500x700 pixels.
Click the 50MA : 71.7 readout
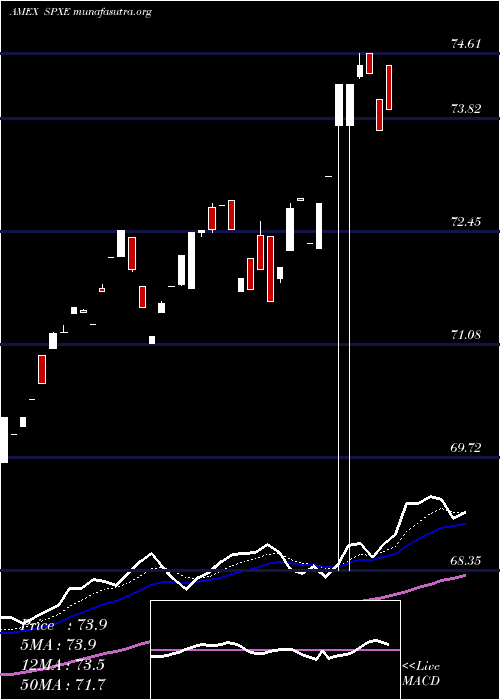(x=63, y=684)
